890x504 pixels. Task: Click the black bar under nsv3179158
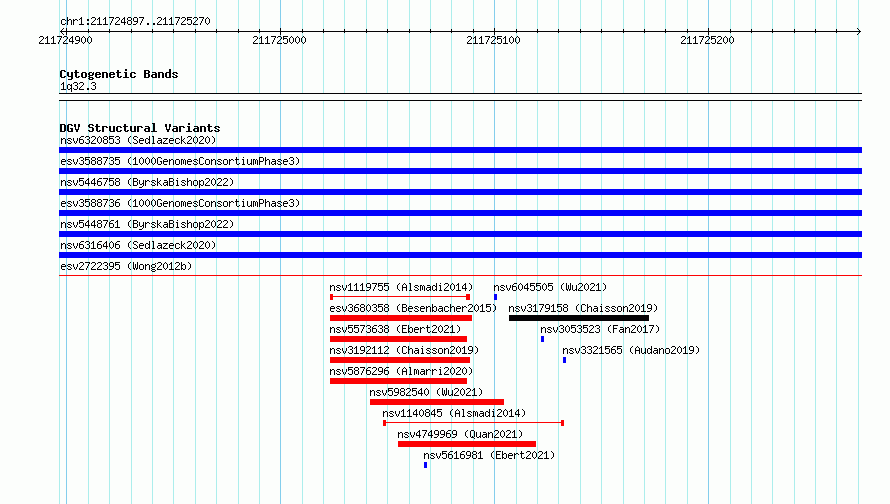click(x=579, y=318)
